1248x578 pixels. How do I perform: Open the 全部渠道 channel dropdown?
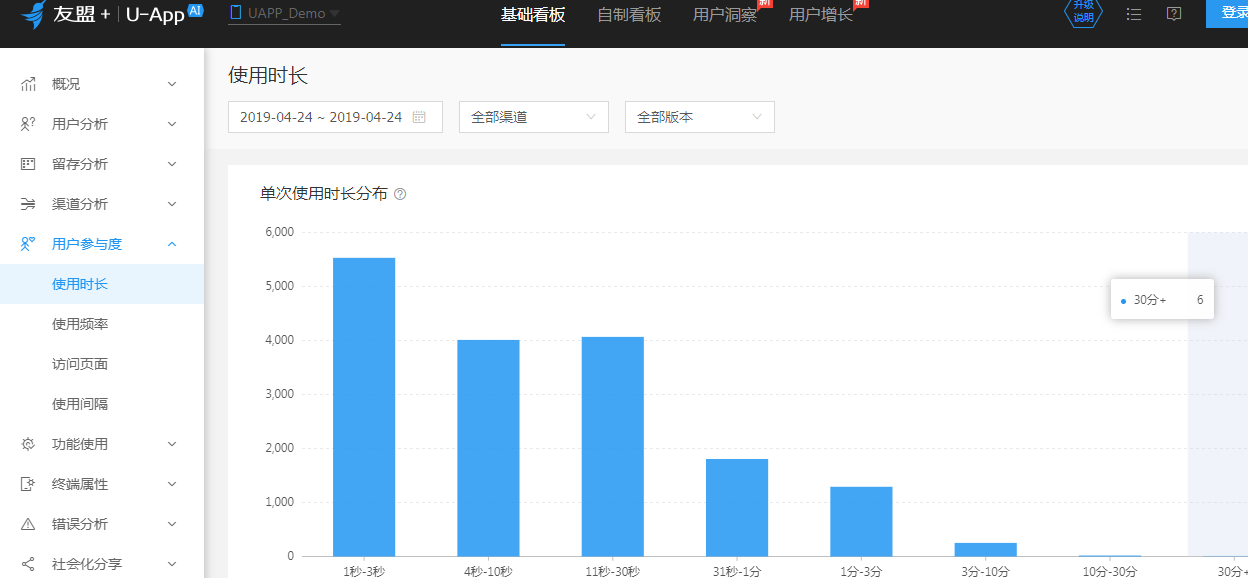[x=533, y=117]
